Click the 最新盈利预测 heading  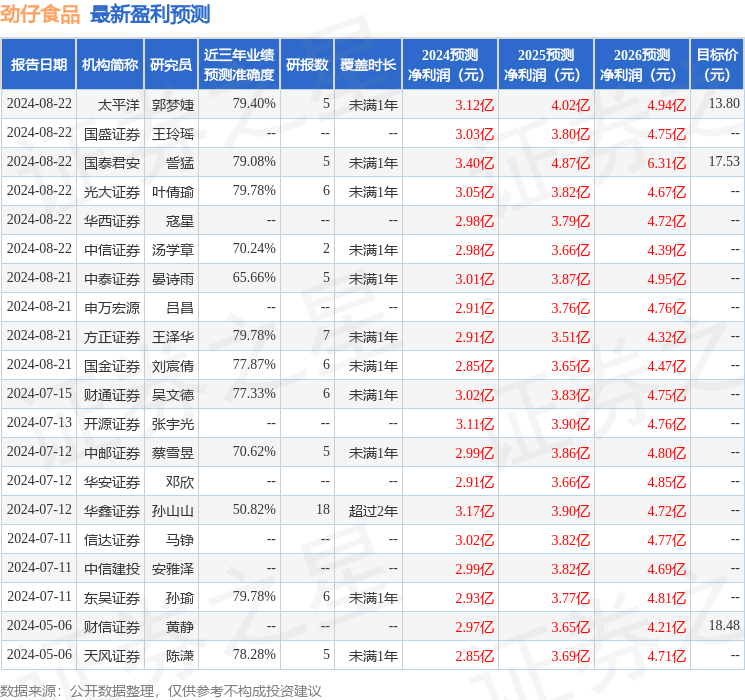click(150, 14)
